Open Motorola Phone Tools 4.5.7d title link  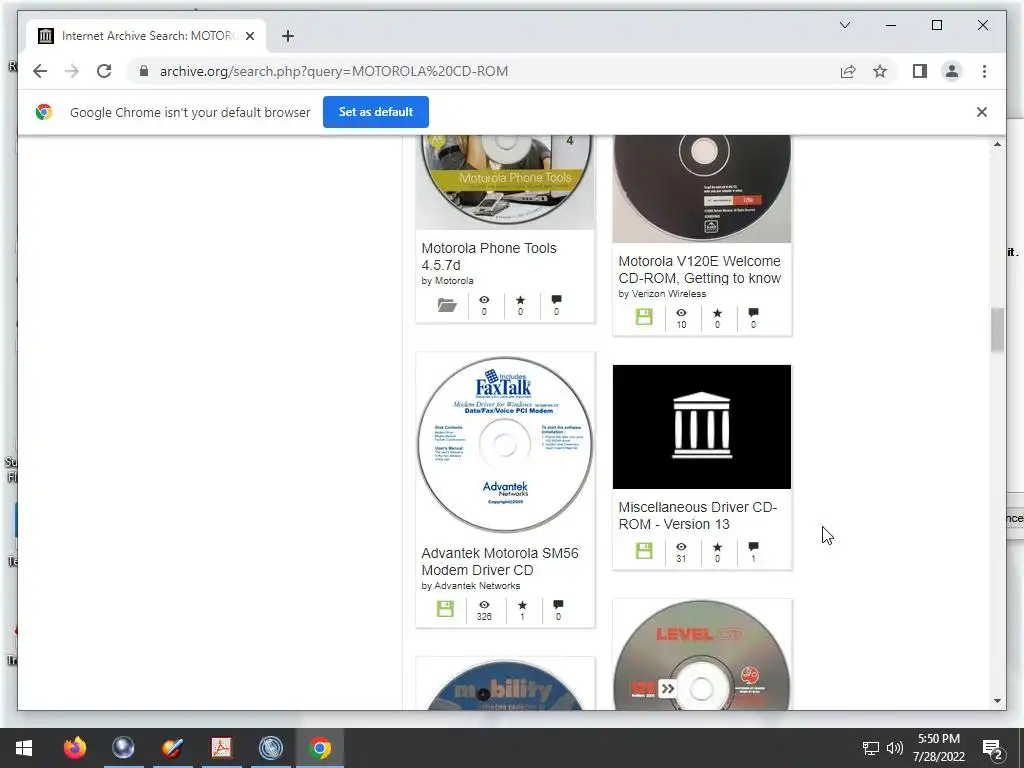[x=488, y=257]
